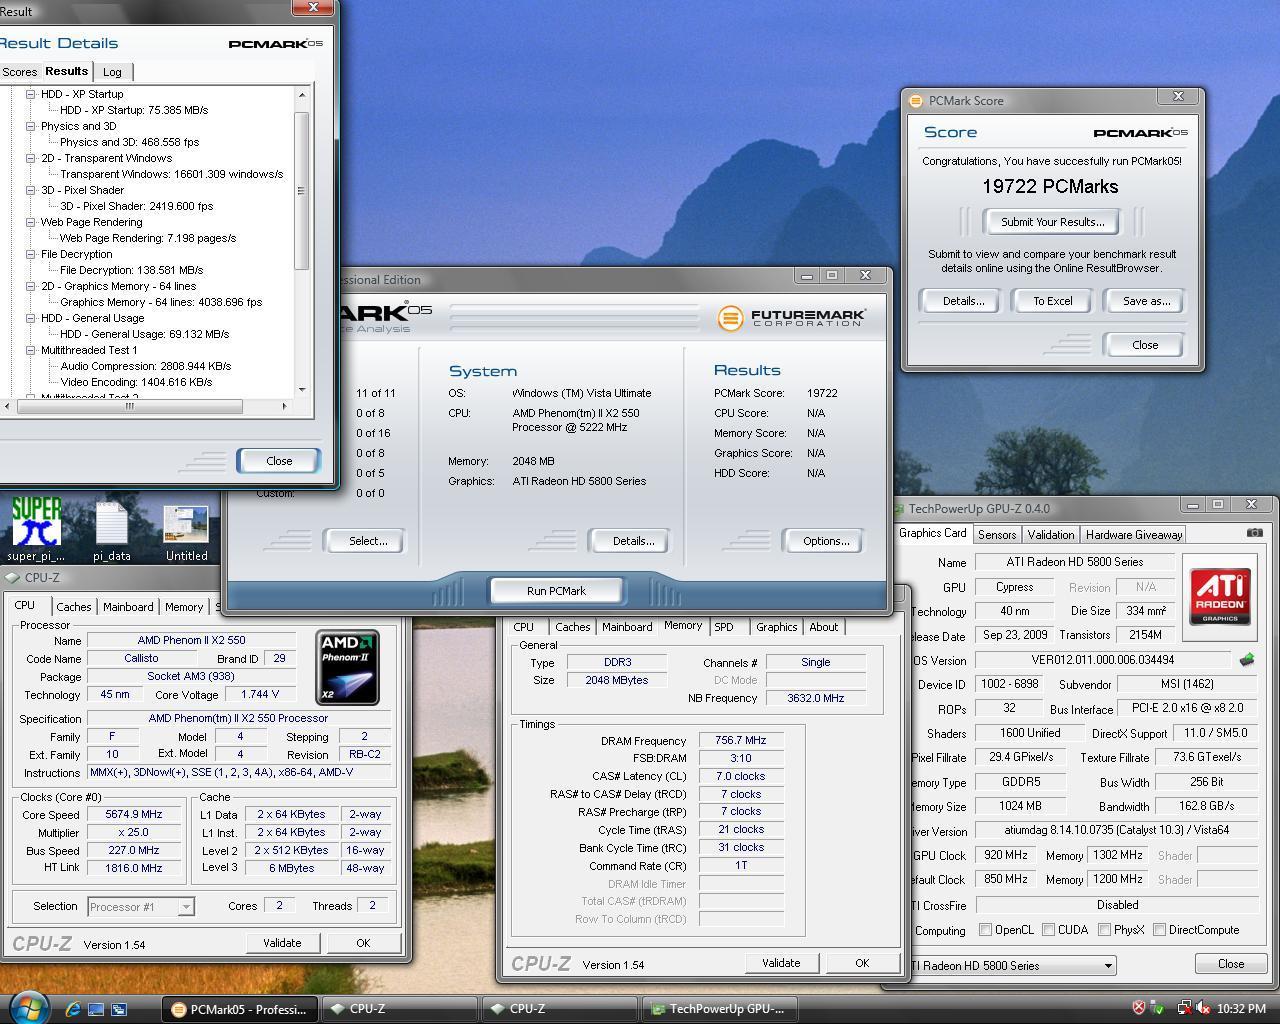Switch to the Scores tab in Result Details
This screenshot has width=1280, height=1024.
(19, 72)
